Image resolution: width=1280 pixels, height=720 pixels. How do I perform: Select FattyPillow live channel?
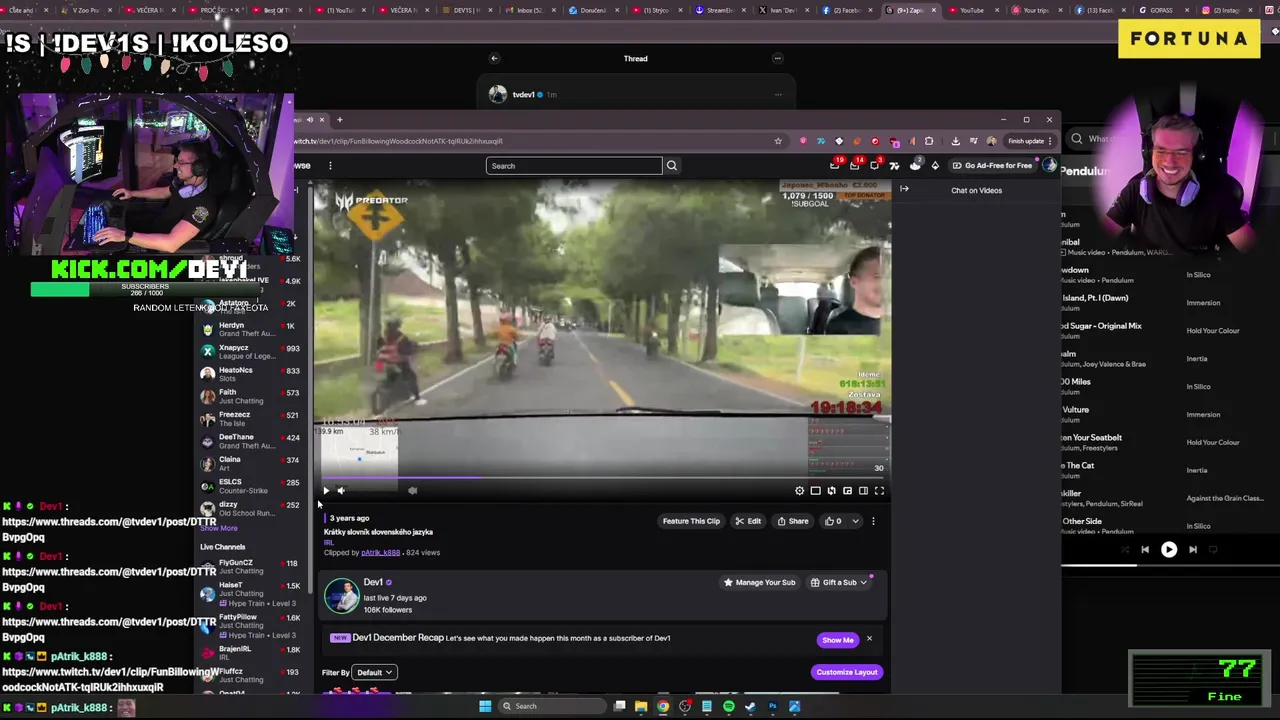point(250,625)
